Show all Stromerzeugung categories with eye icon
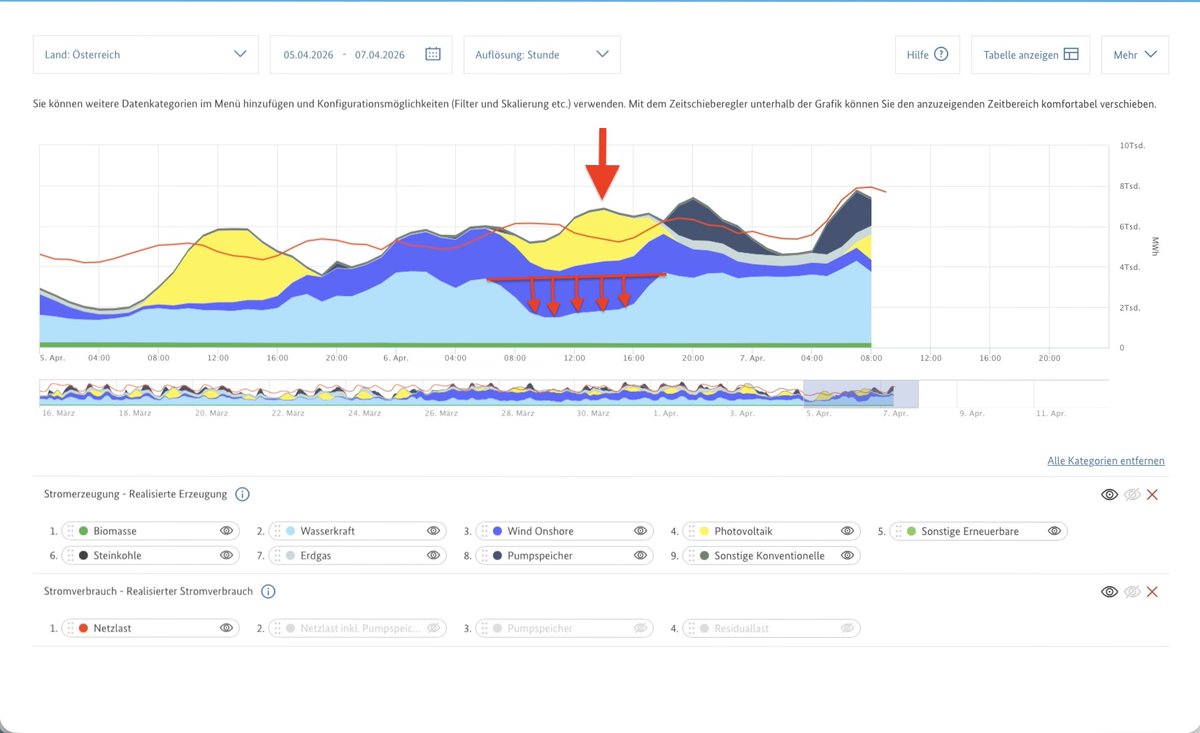1200x733 pixels. (x=1109, y=494)
